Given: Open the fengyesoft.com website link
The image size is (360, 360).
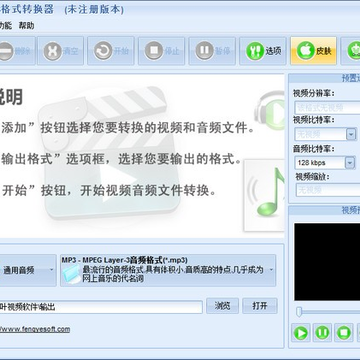Looking at the screenshot, I should coord(35,329).
